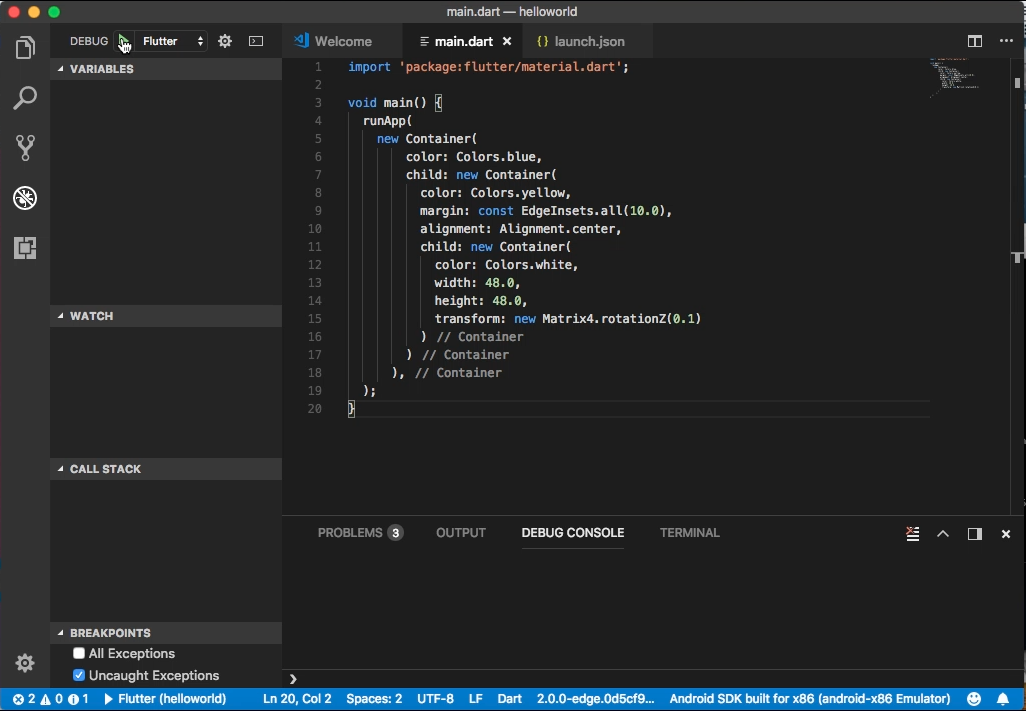Split the editor to the side
Image resolution: width=1026 pixels, height=711 pixels.
pos(974,41)
